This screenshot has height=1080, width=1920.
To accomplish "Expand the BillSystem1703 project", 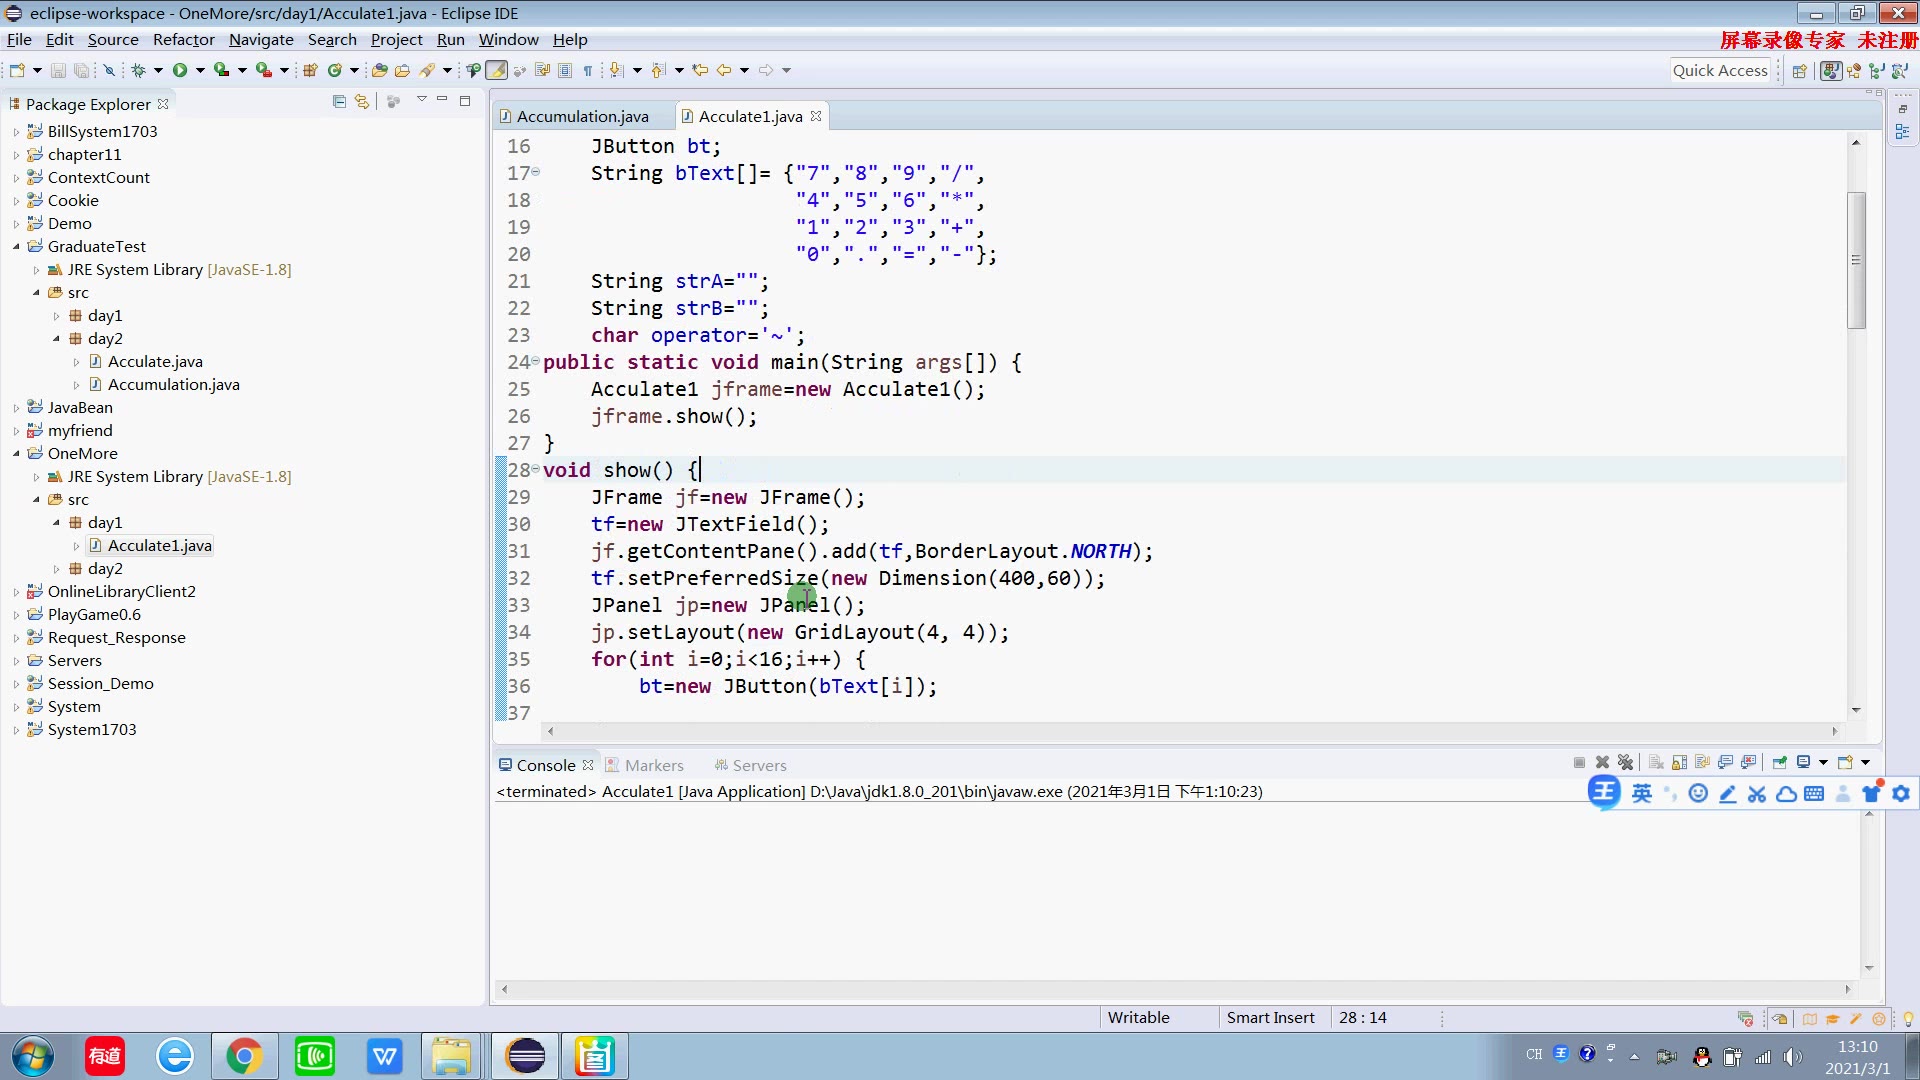I will tap(16, 132).
